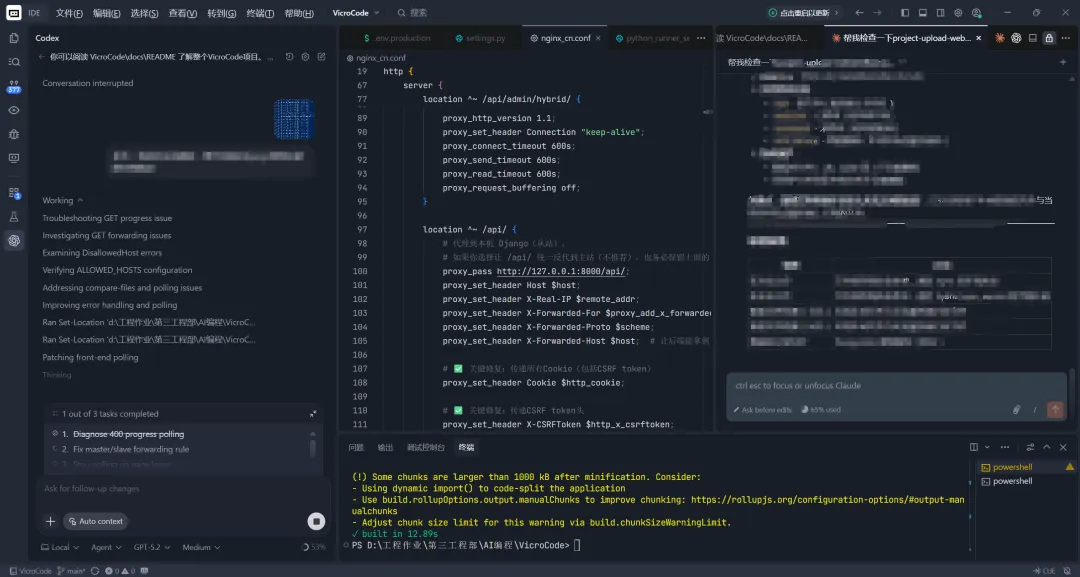Screen dimensions: 1080x577
Task: Open settings gear in title bar
Action: [x=958, y=13]
